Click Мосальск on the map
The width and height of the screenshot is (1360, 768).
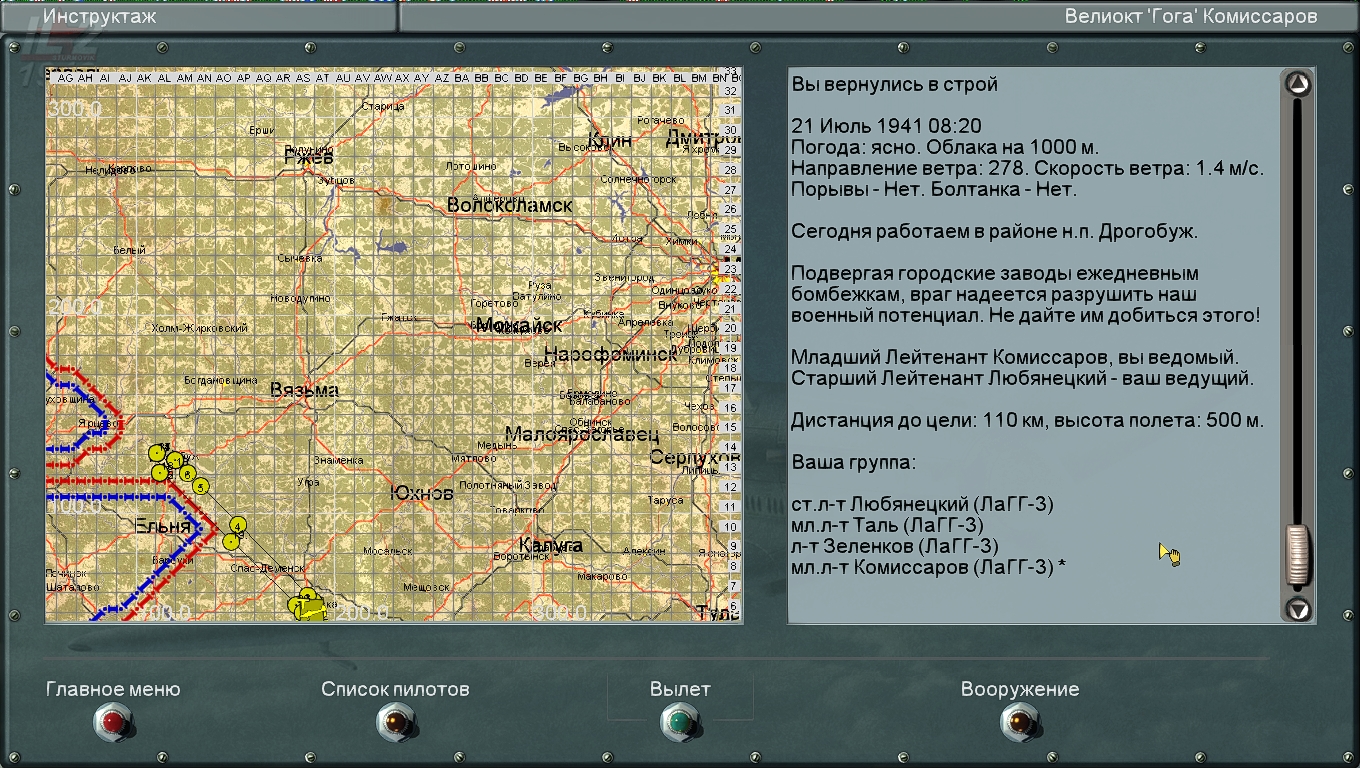coord(388,551)
